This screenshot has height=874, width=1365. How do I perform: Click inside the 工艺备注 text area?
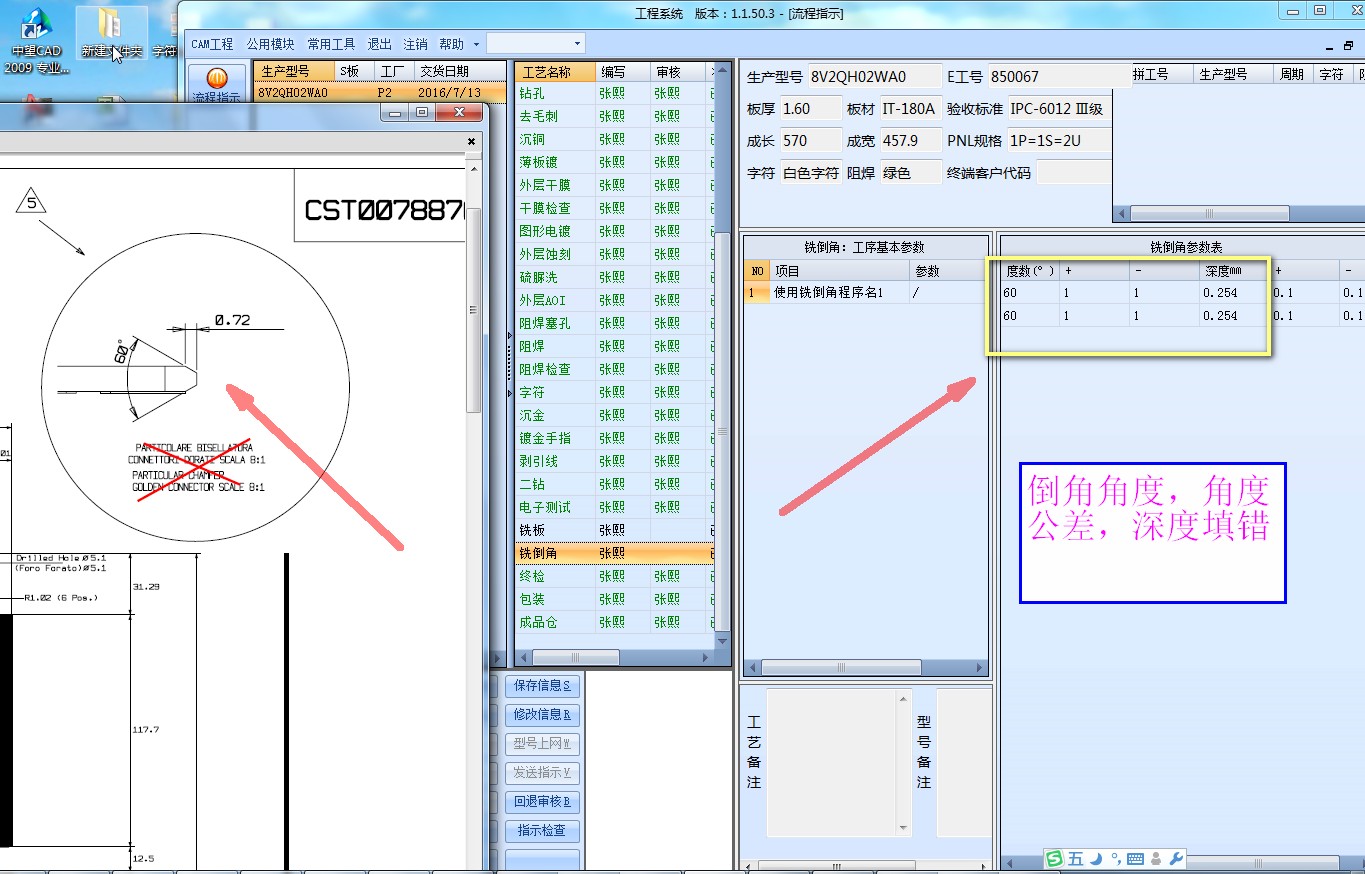(x=832, y=762)
